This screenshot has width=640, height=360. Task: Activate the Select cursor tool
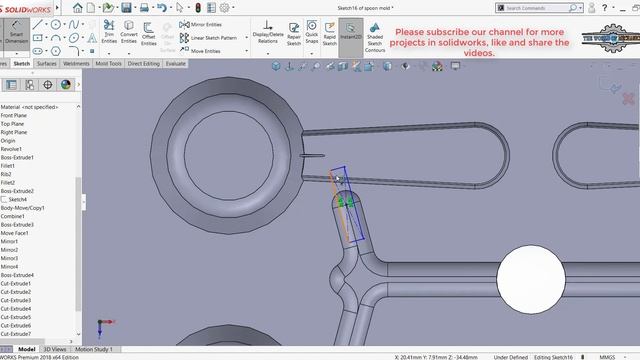click(x=180, y=7)
